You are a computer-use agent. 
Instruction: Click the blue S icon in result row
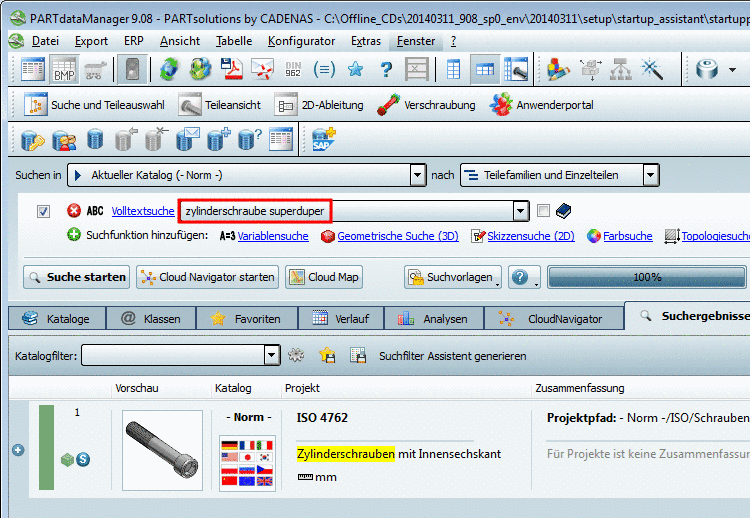[83, 460]
